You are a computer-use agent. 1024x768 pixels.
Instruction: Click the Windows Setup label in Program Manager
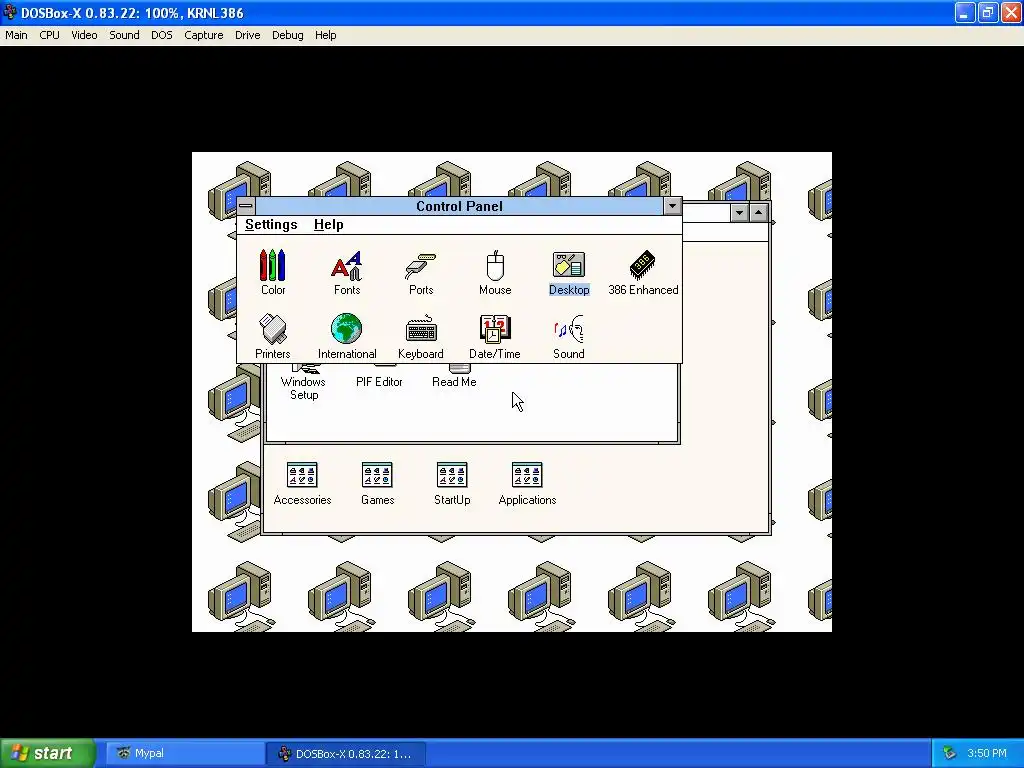pyautogui.click(x=303, y=388)
